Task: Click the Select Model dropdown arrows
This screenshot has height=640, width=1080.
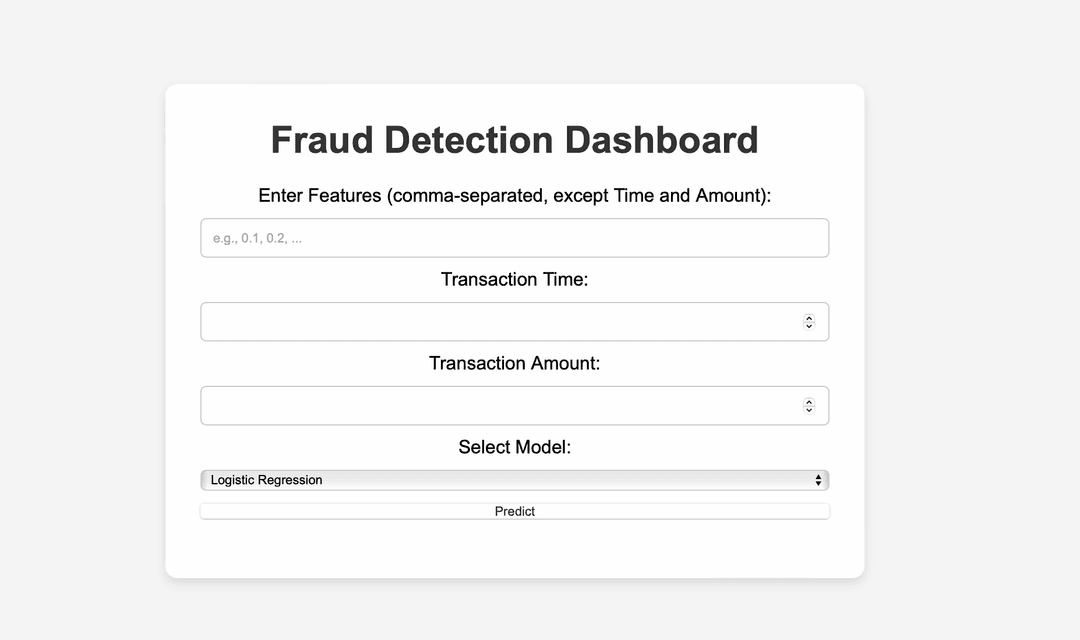Action: point(818,481)
